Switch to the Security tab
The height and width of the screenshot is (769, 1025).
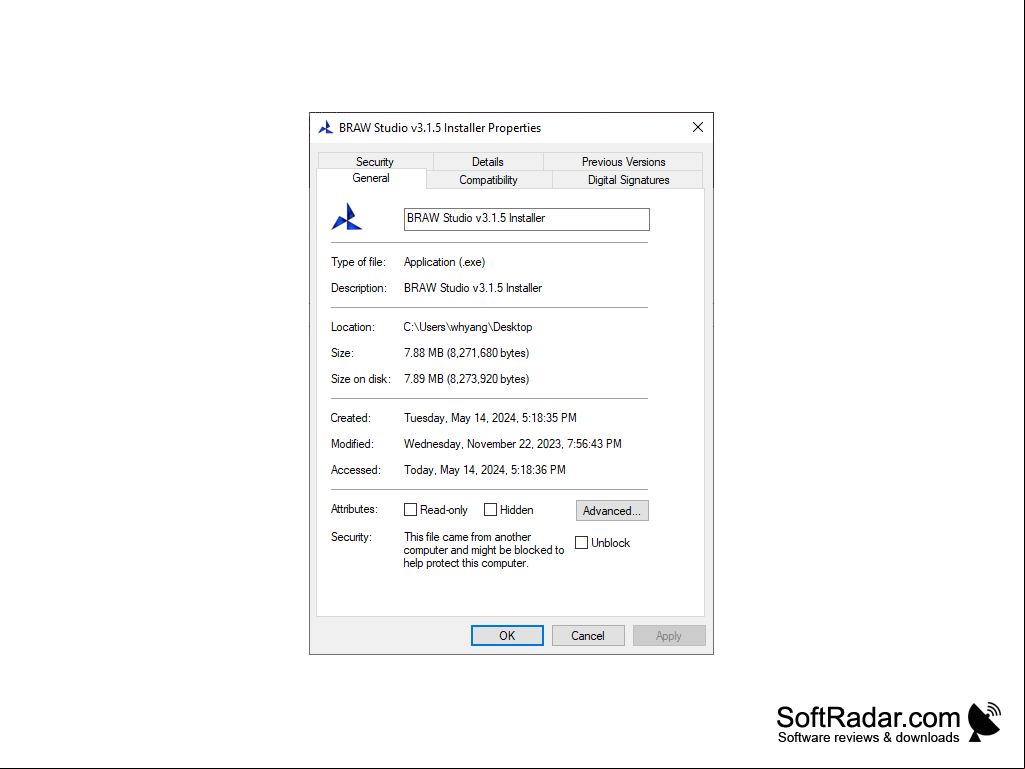[x=375, y=162]
